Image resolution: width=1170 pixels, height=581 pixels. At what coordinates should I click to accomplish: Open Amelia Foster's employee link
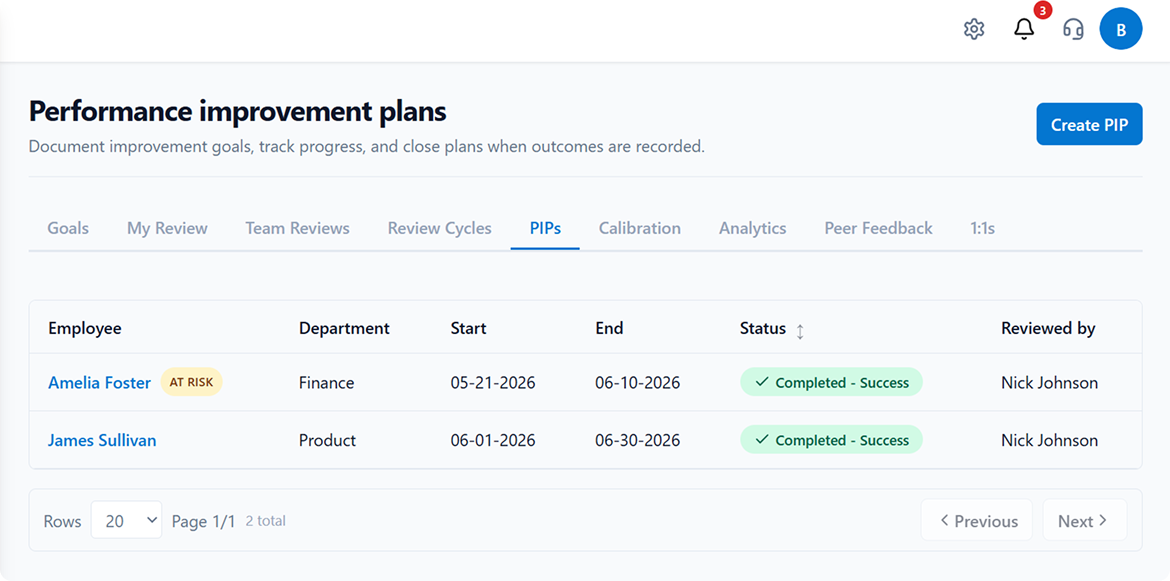(x=99, y=383)
